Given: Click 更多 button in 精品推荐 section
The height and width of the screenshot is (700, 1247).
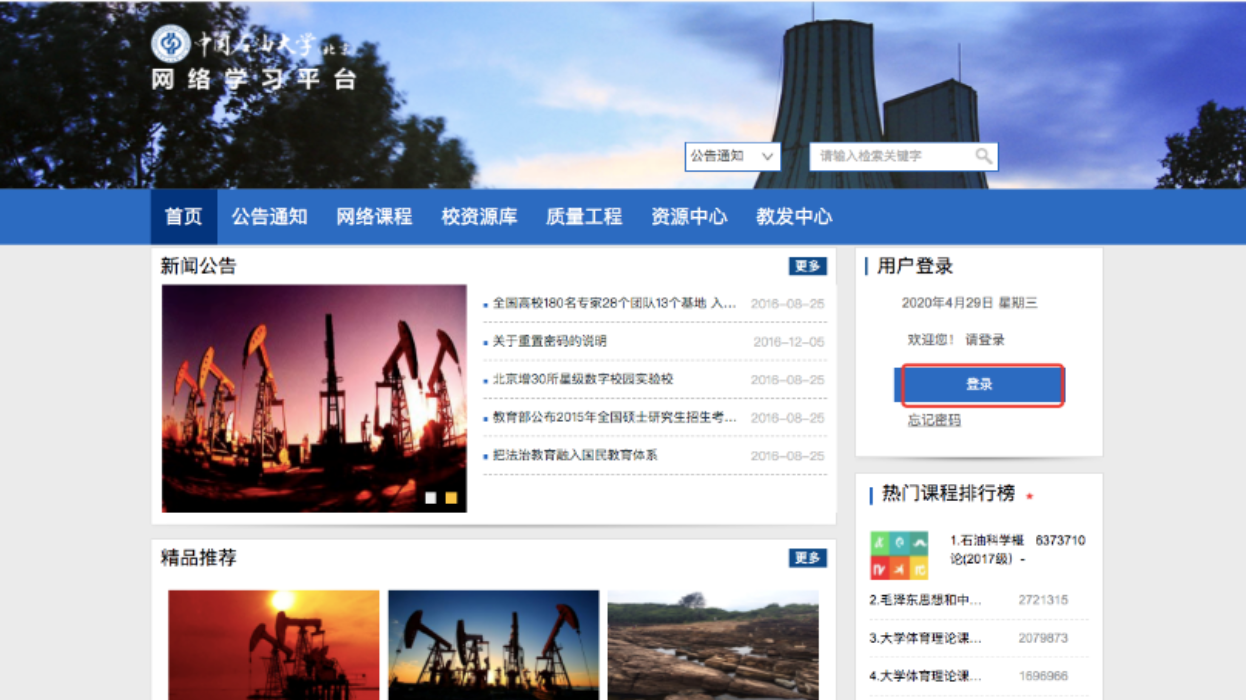Looking at the screenshot, I should coord(807,558).
